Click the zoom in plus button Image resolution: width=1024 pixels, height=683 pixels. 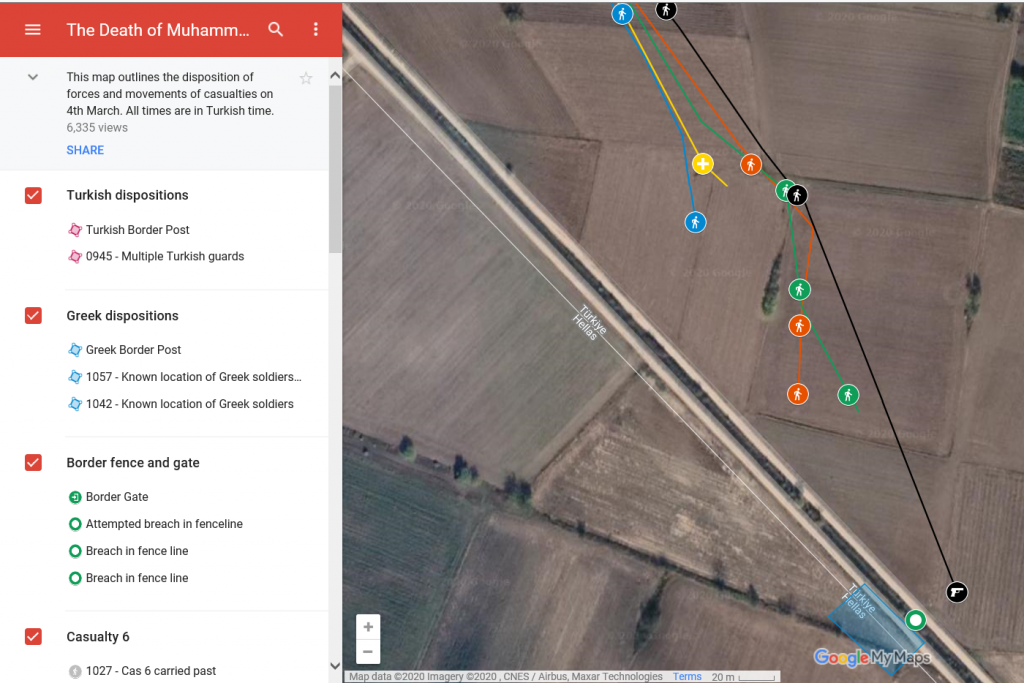368,627
